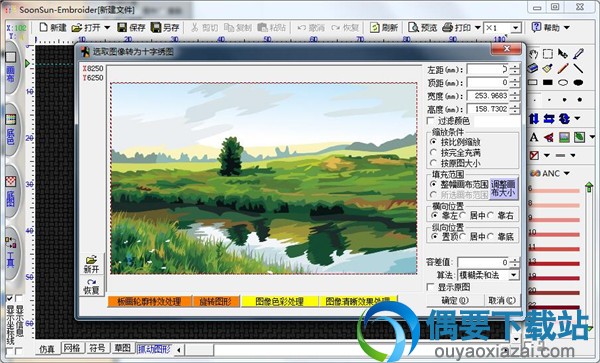Enable the 过滤颜色 checkbox

pos(431,121)
